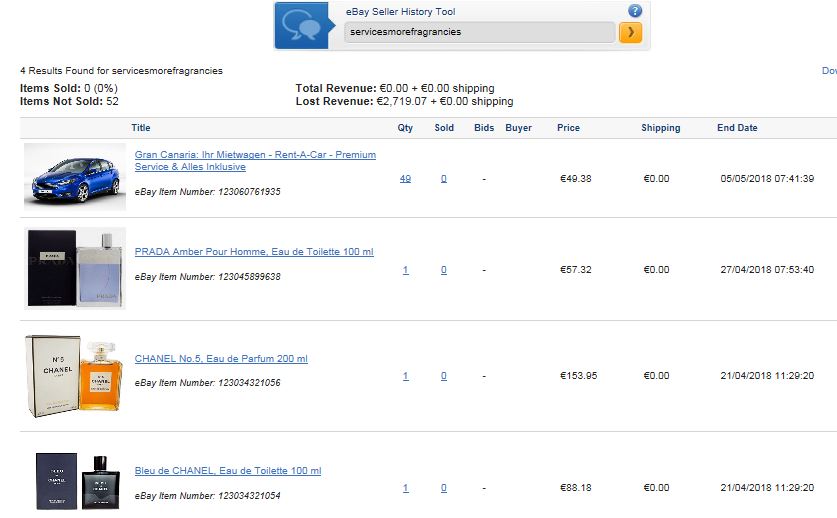Image resolution: width=837 pixels, height=518 pixels.
Task: Open the PRADA Amber perfume thumbnail
Action: point(75,269)
